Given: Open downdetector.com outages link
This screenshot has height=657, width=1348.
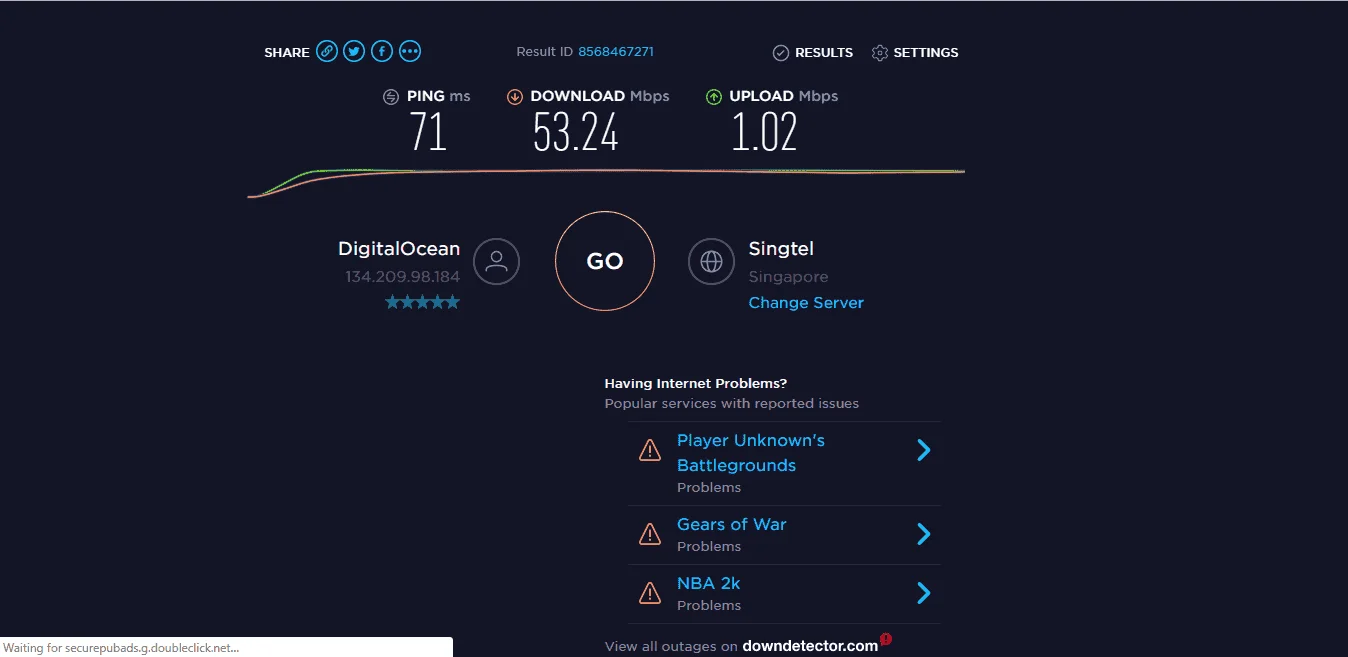Looking at the screenshot, I should [x=810, y=646].
